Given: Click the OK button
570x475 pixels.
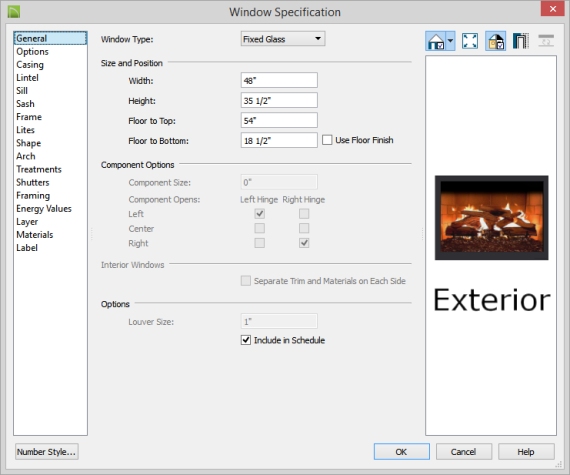Looking at the screenshot, I should pos(402,452).
